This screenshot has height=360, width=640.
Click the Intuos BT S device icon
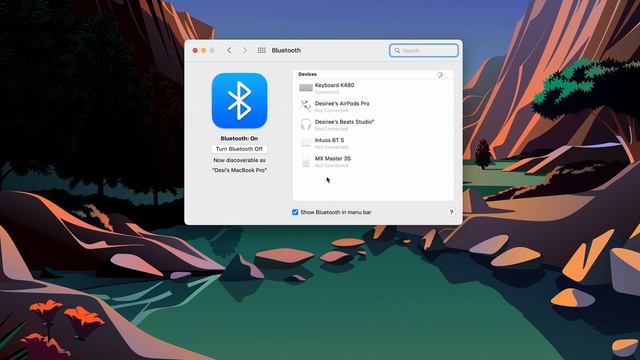pyautogui.click(x=306, y=142)
